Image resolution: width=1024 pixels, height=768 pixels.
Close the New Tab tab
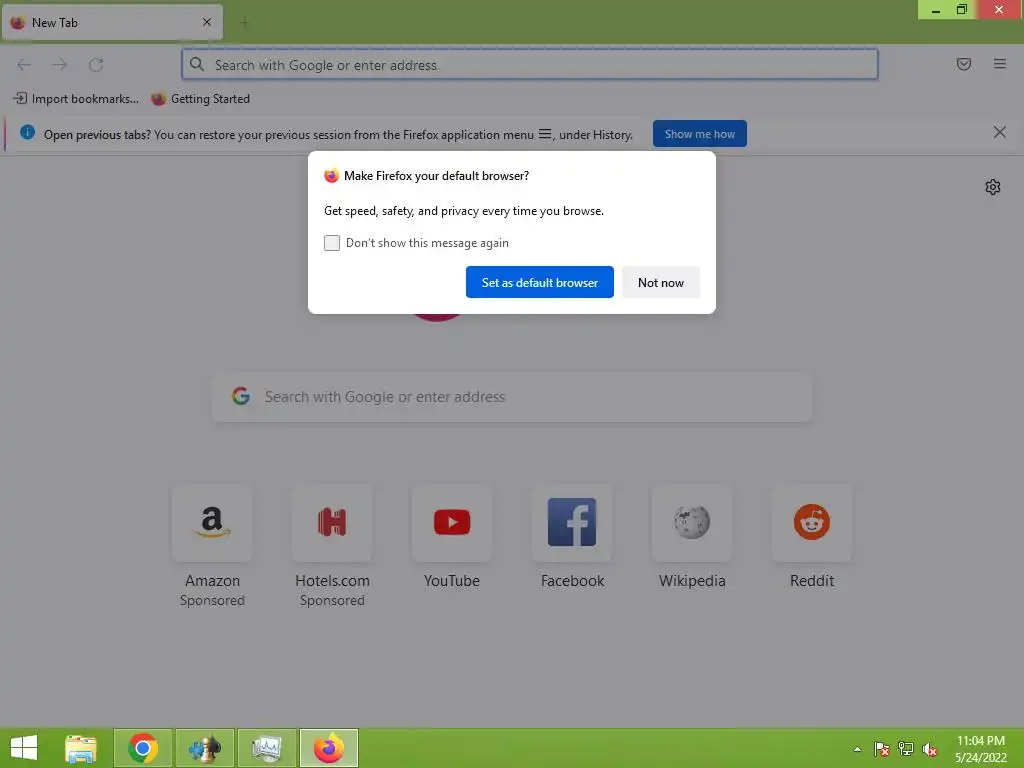coord(207,22)
